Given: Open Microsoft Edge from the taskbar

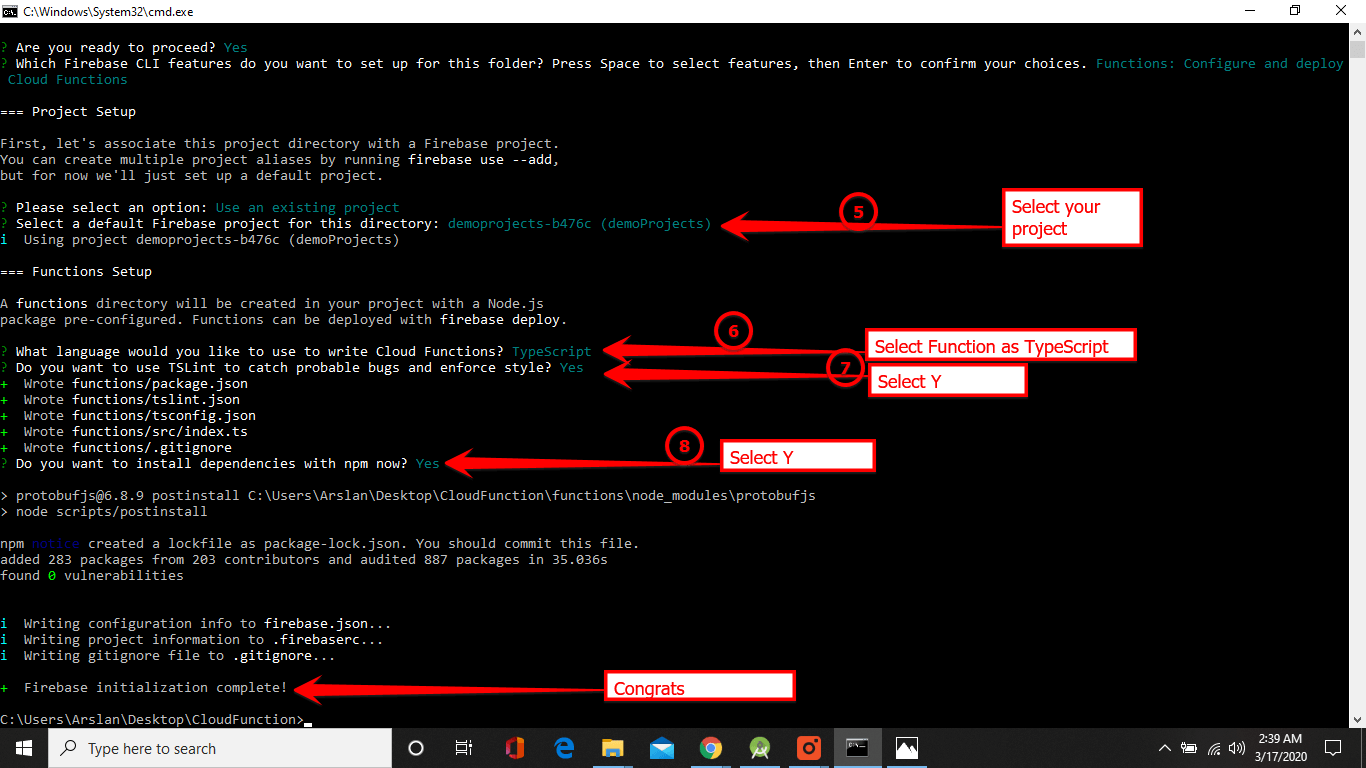Looking at the screenshot, I should coord(564,748).
